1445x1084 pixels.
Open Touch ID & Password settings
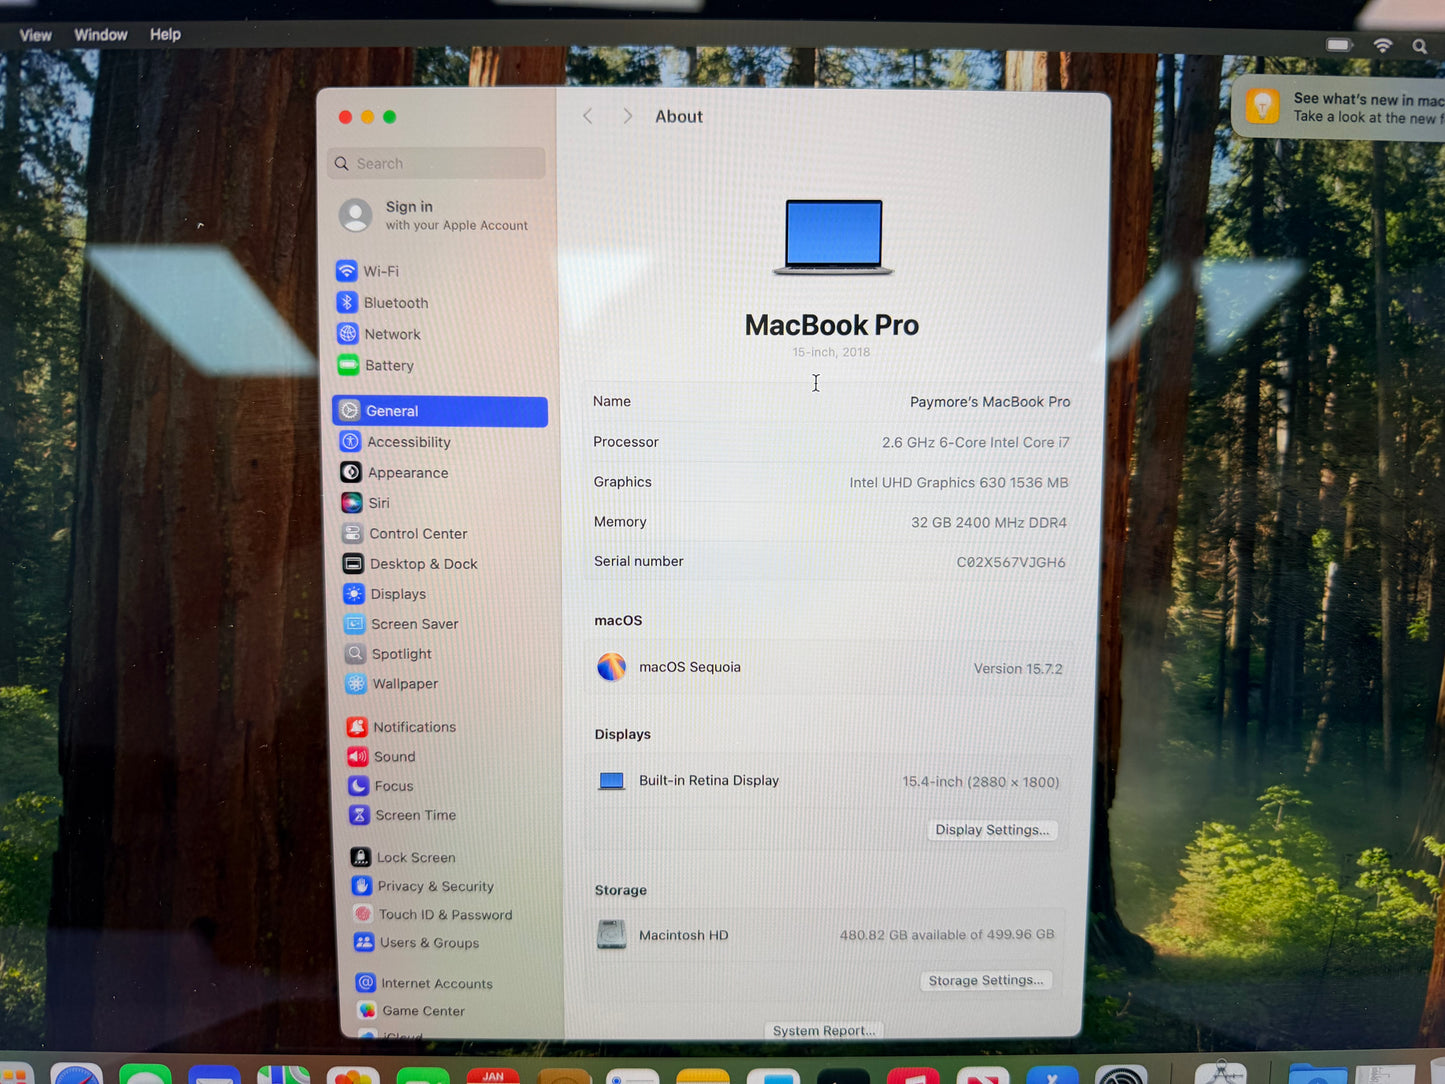[x=444, y=914]
